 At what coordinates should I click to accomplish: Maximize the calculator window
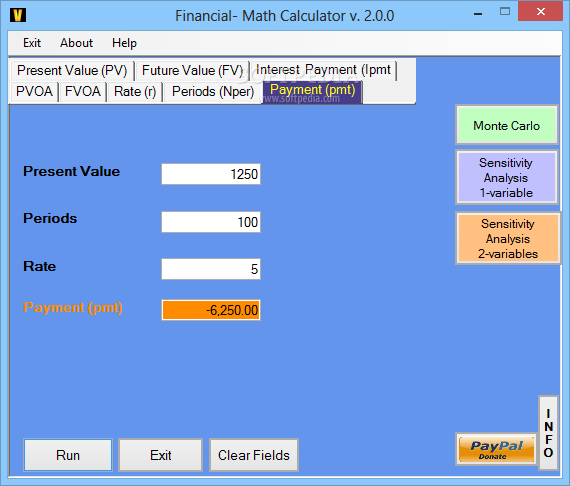click(505, 12)
